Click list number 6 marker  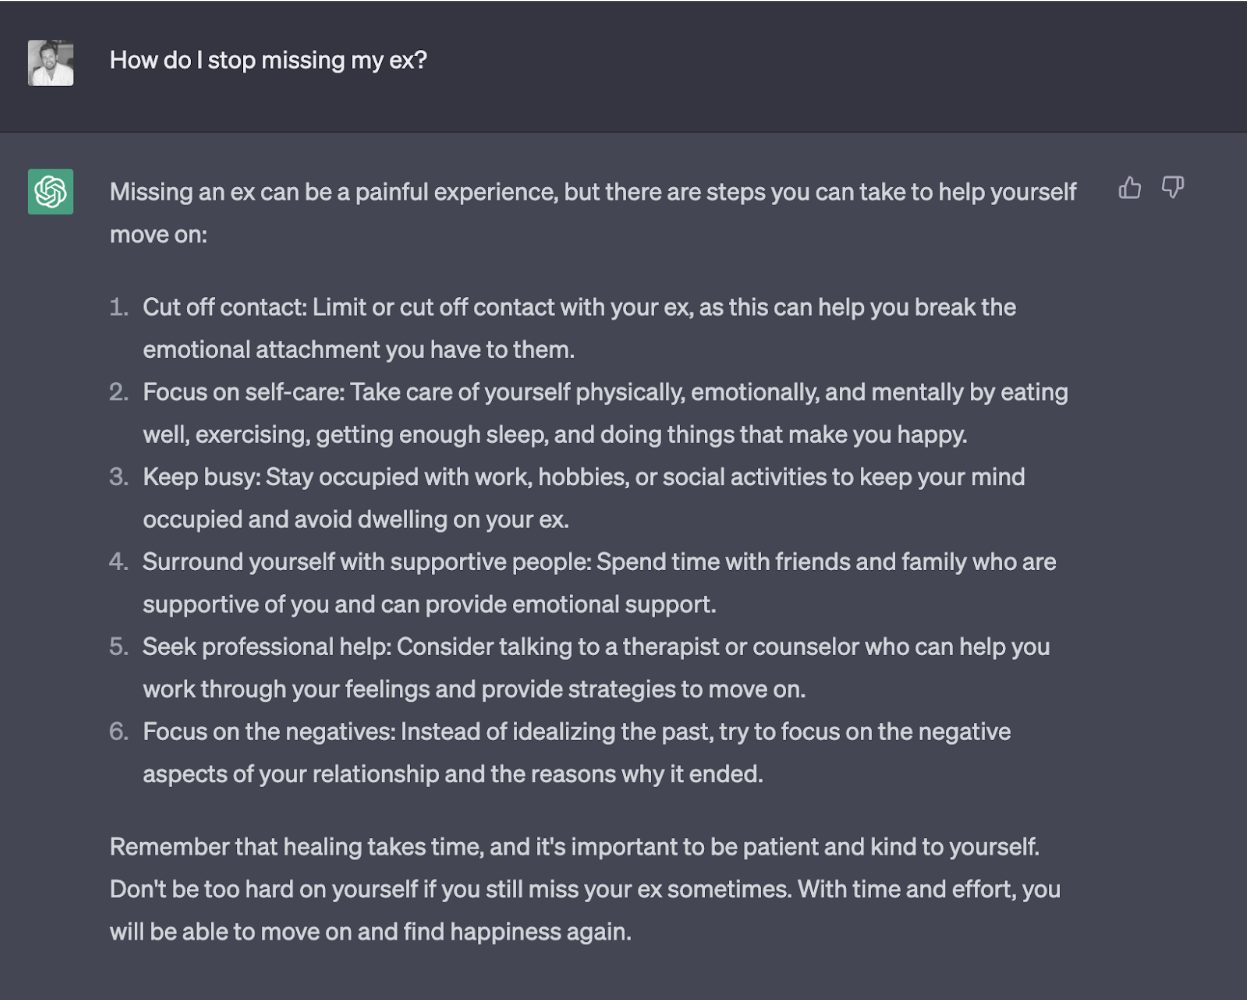click(x=119, y=731)
